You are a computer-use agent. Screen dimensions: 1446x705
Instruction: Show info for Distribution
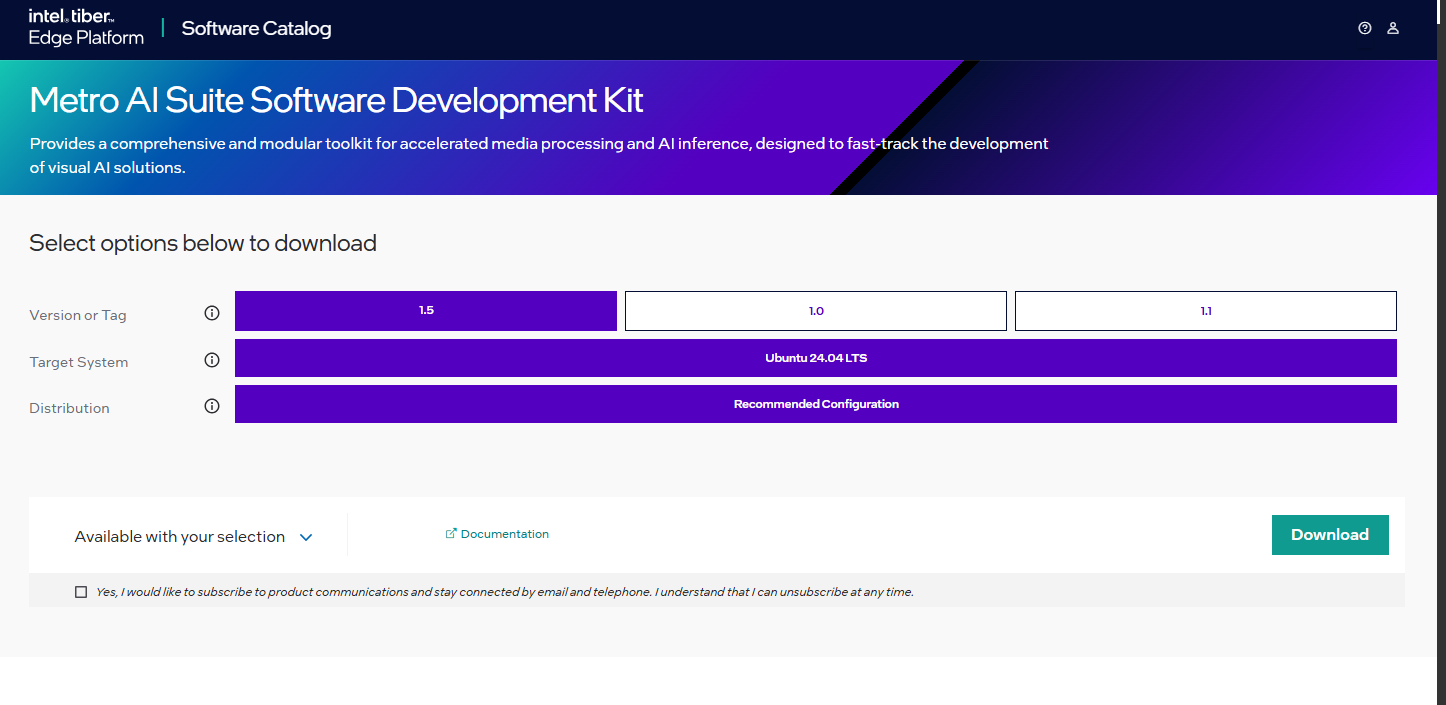(x=212, y=406)
